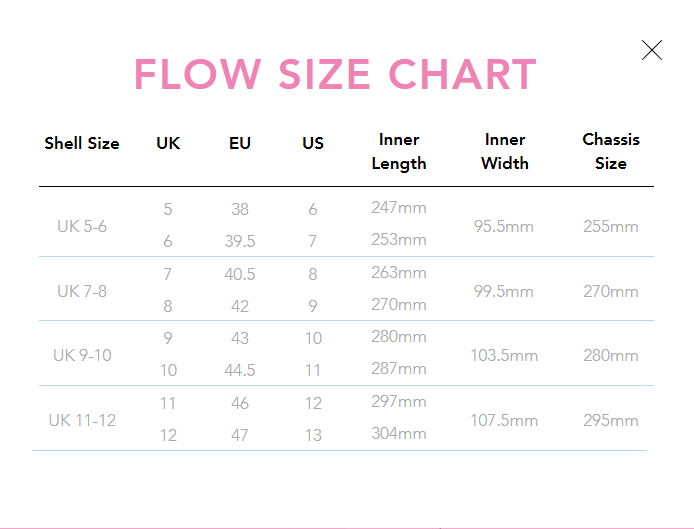This screenshot has width=694, height=529.
Task: Select the Shell Size column header
Action: [82, 144]
